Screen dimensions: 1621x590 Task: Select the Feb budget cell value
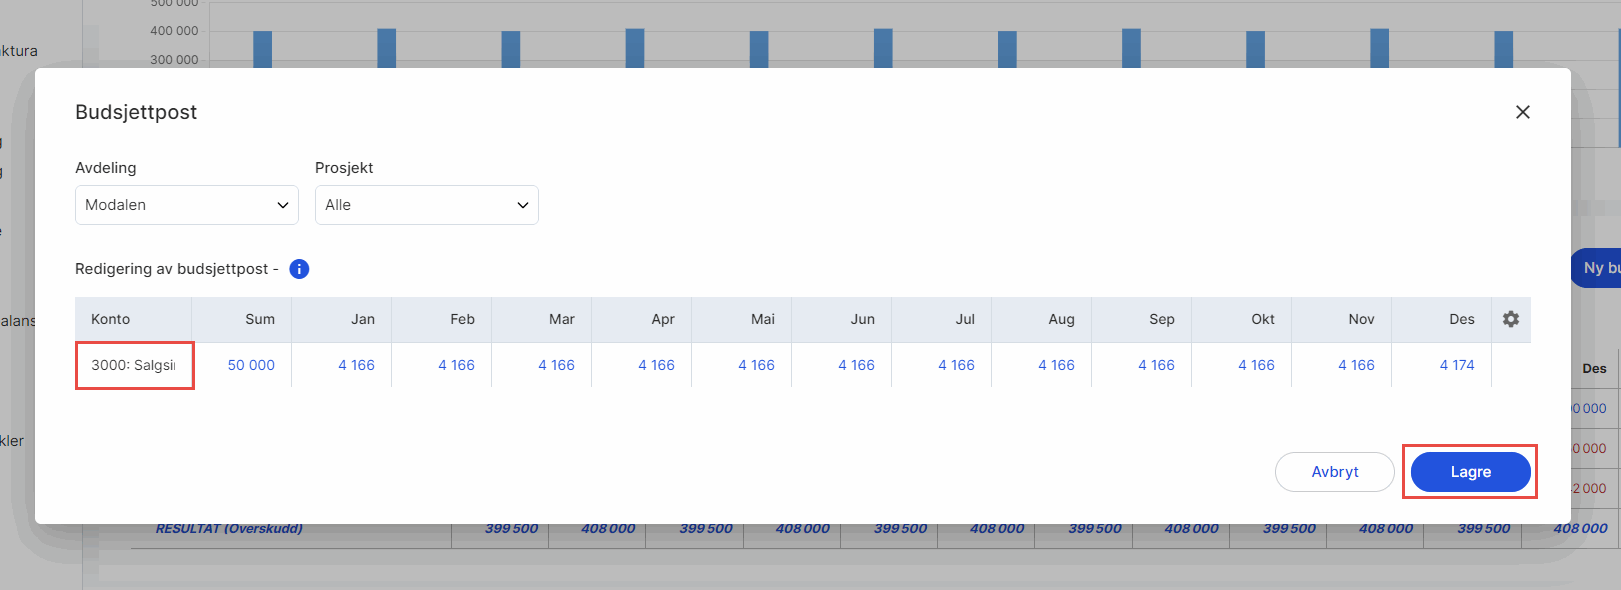click(456, 365)
